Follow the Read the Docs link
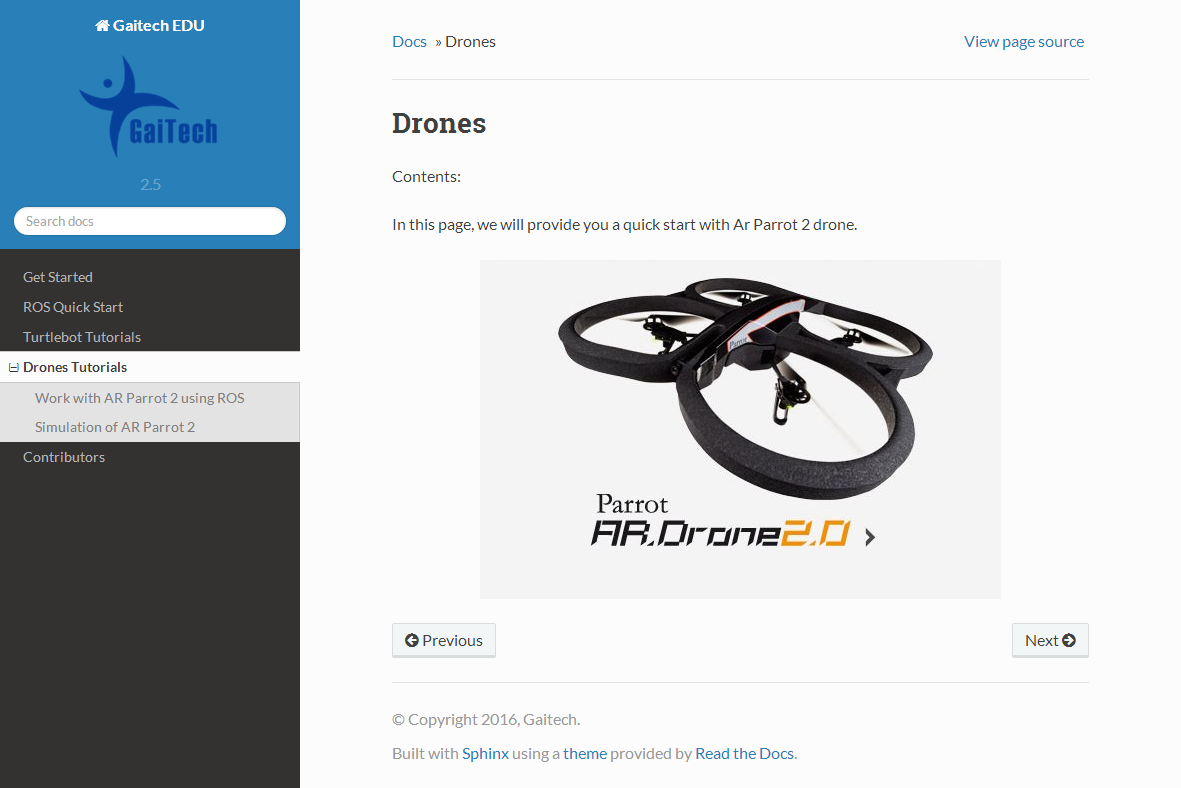 tap(744, 753)
